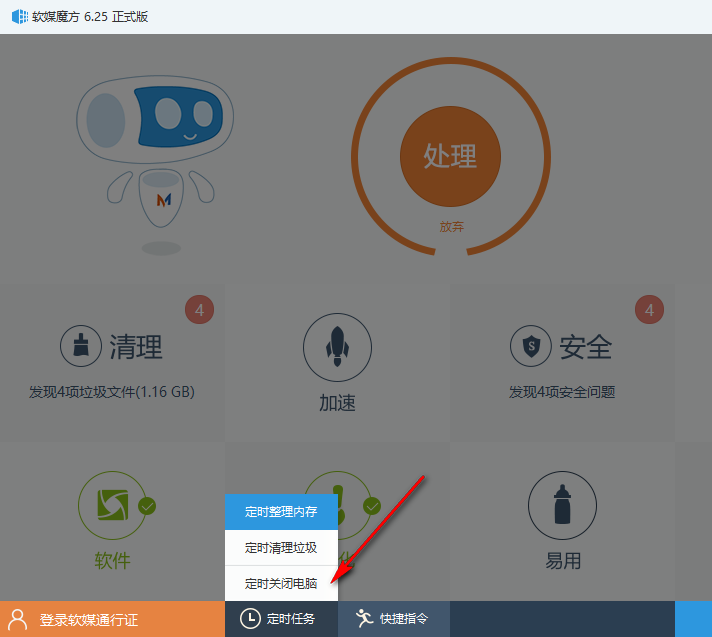Click the robot mascot figure
This screenshot has width=712, height=637.
pos(155,165)
